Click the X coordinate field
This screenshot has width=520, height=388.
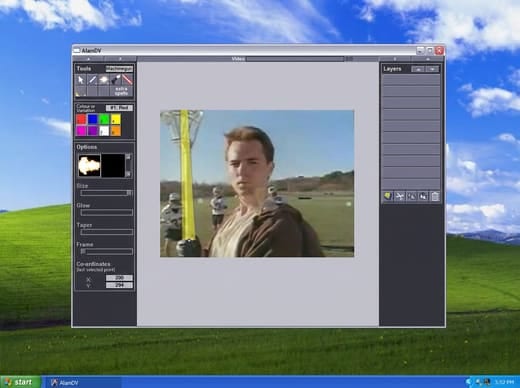(119, 278)
